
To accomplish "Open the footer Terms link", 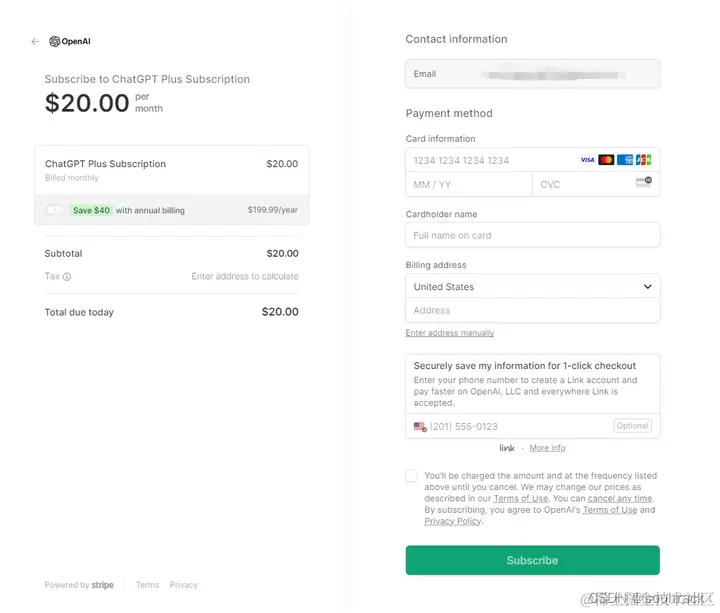I will [x=147, y=585].
